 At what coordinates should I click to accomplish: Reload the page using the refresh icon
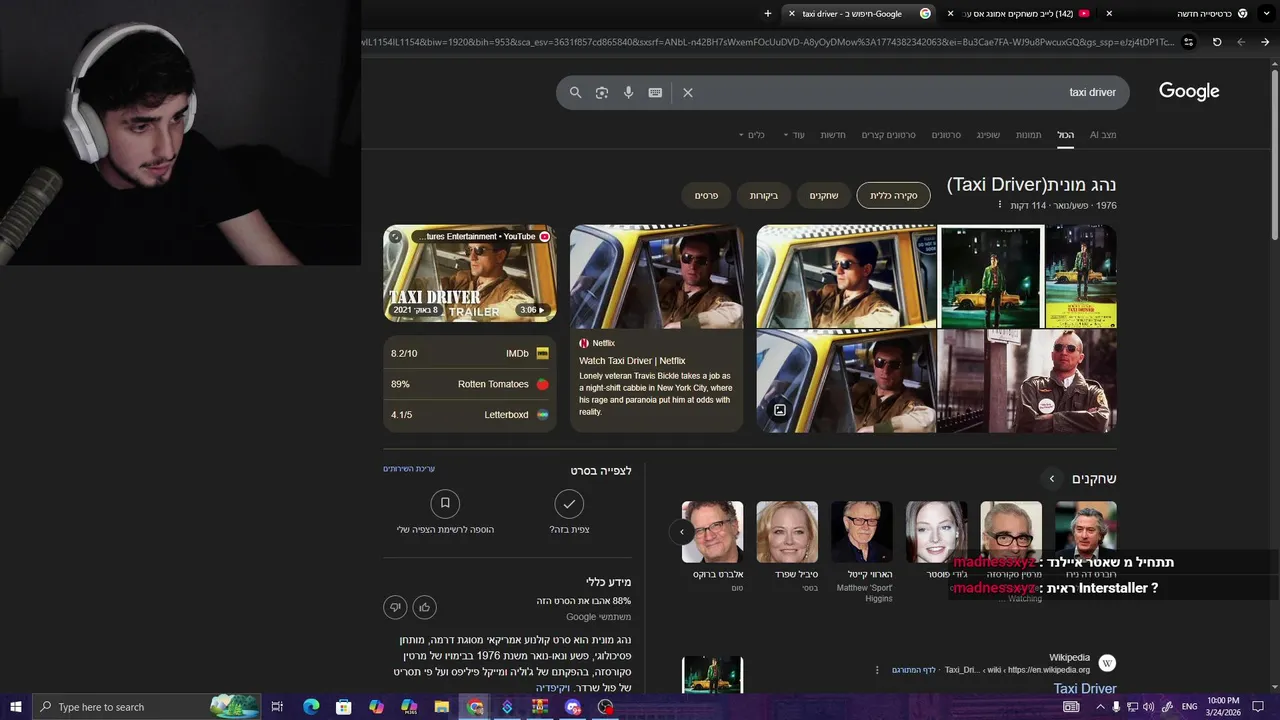pyautogui.click(x=1217, y=42)
